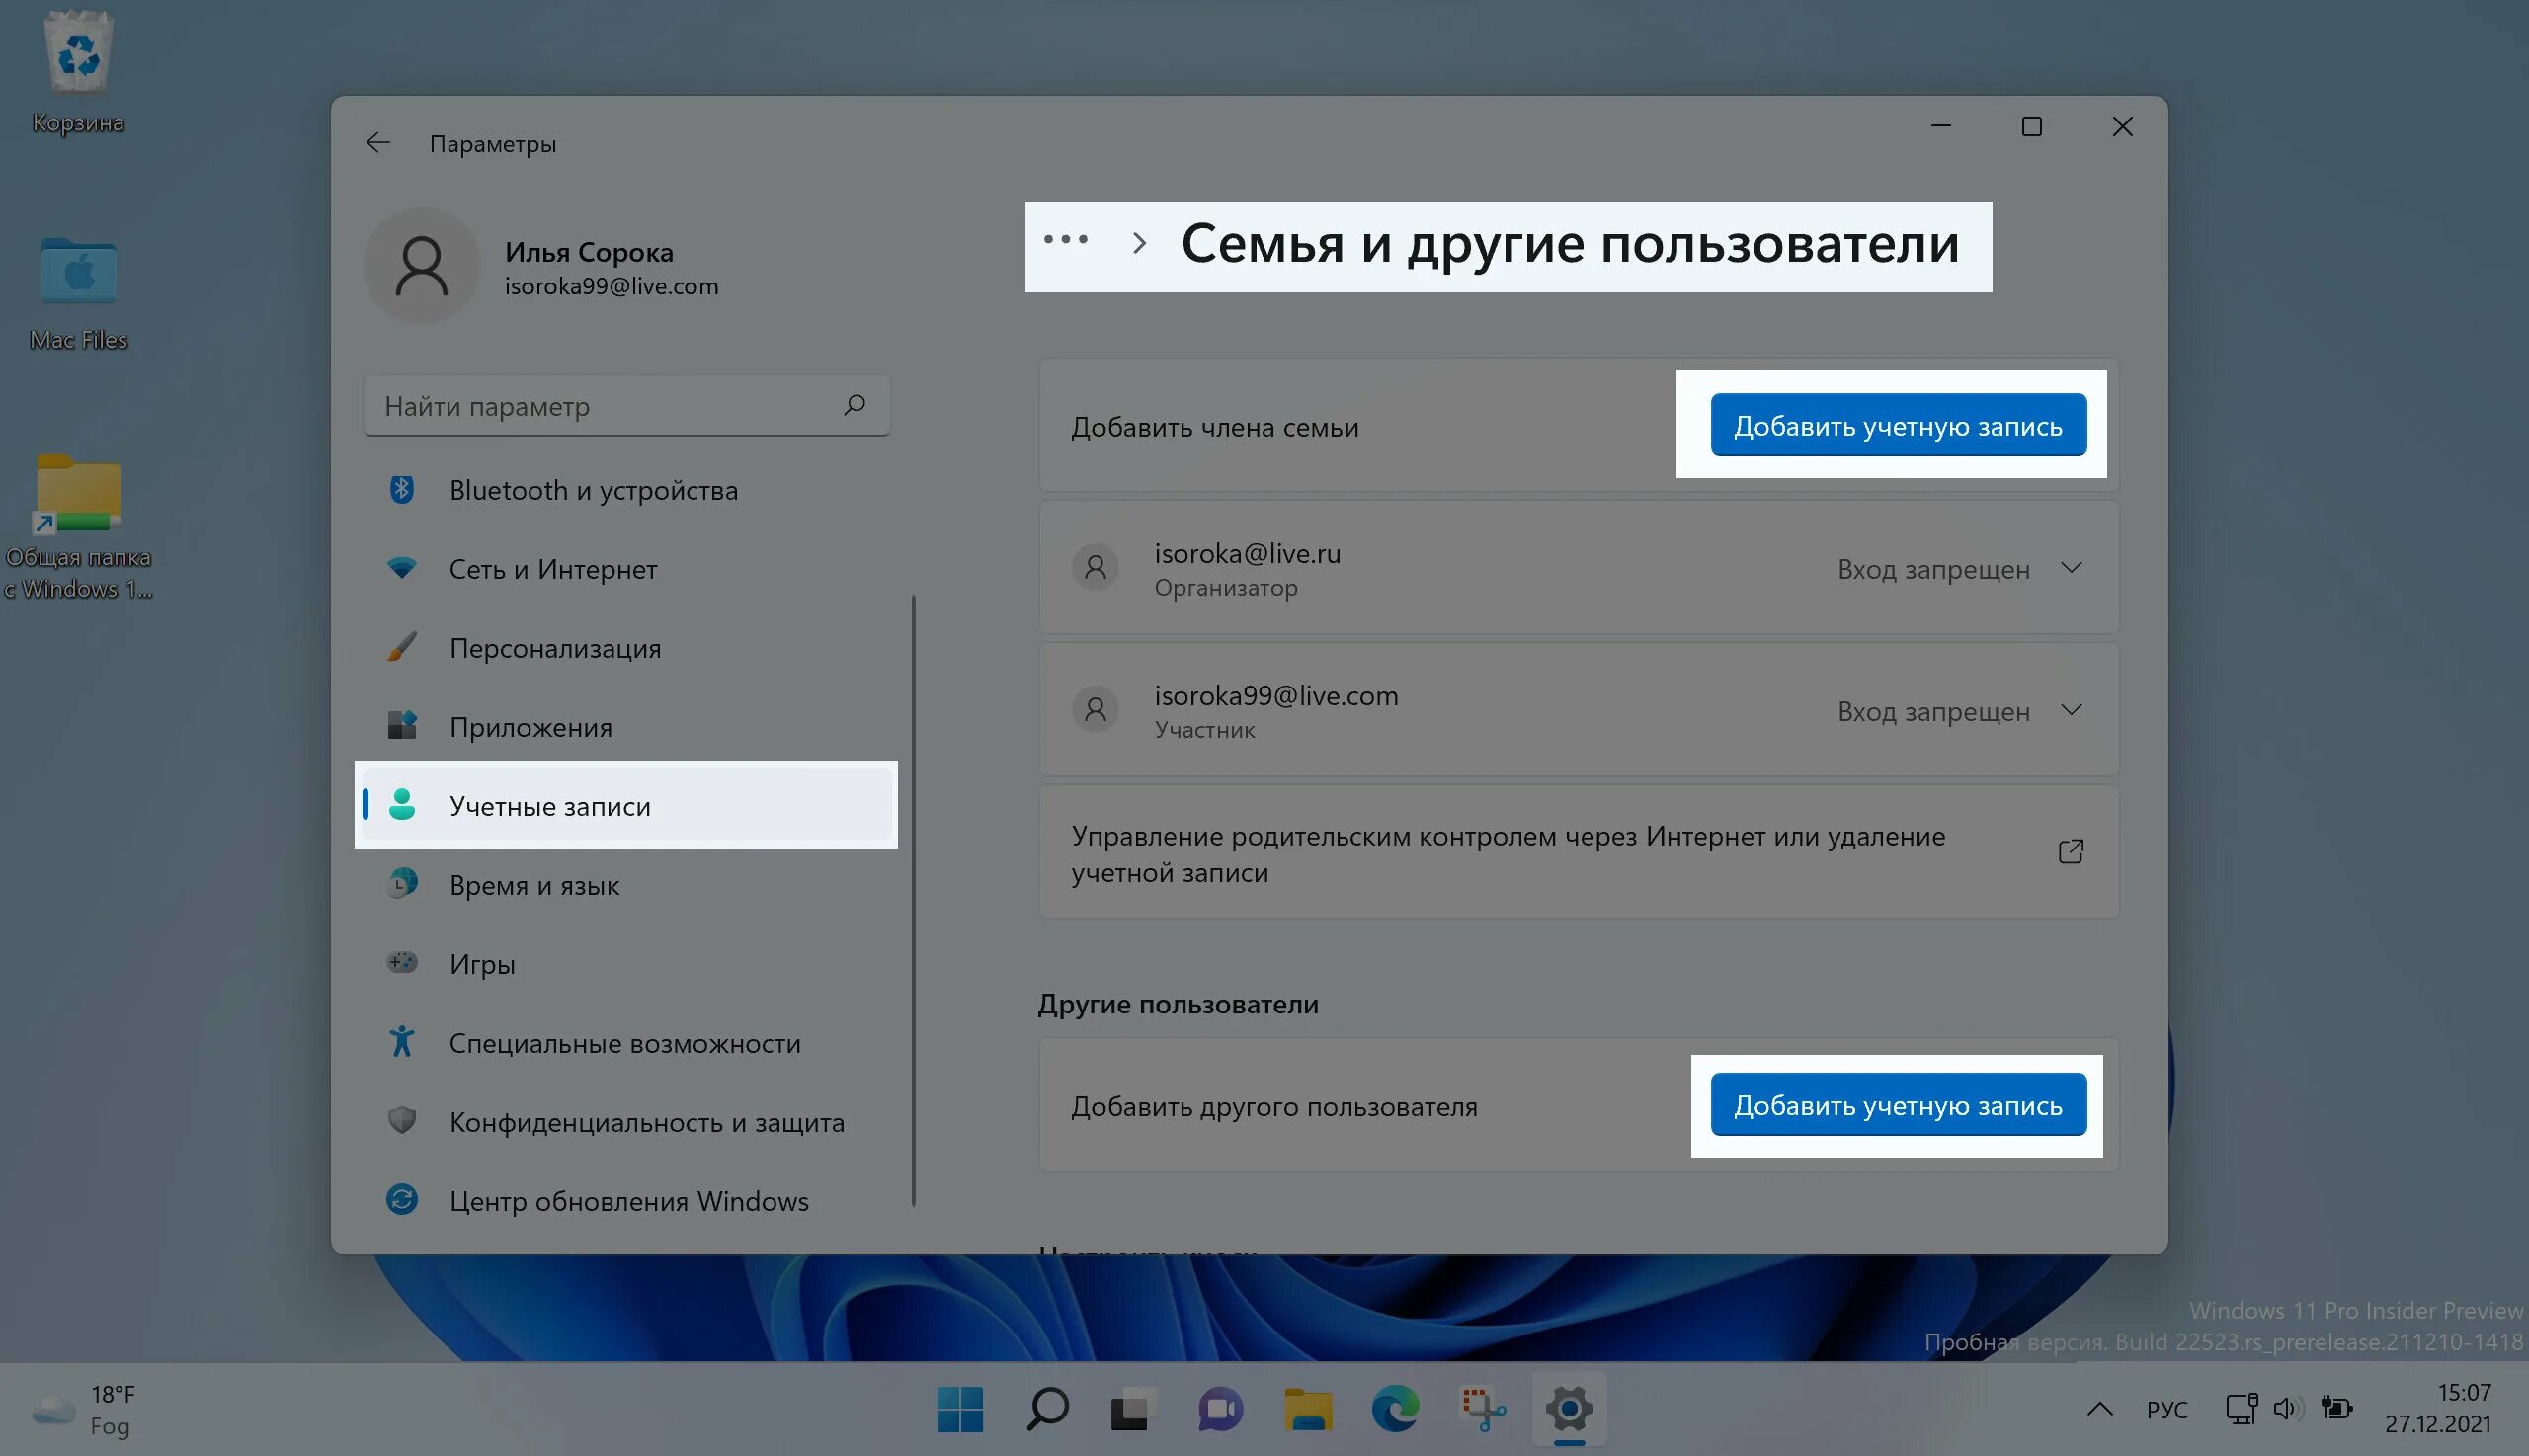The height and width of the screenshot is (1456, 2529).
Task: Expand the breadcrumb ellipsis menu
Action: coord(1066,239)
